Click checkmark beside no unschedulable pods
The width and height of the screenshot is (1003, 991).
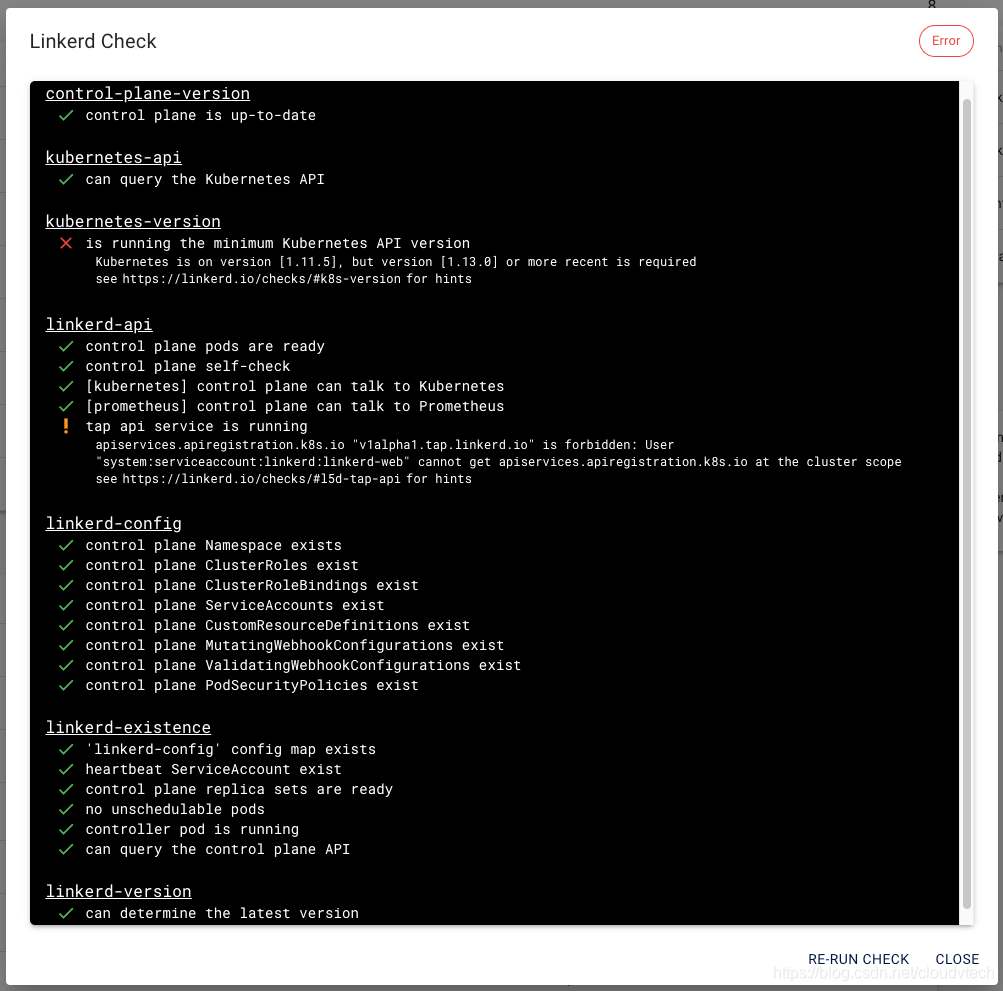66,809
